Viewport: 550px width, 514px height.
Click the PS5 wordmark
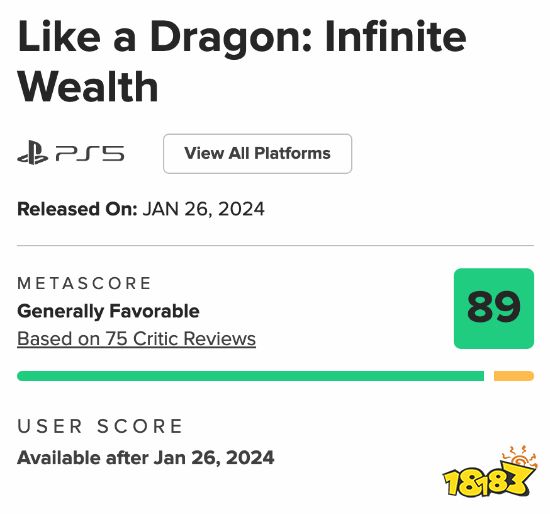[x=90, y=153]
